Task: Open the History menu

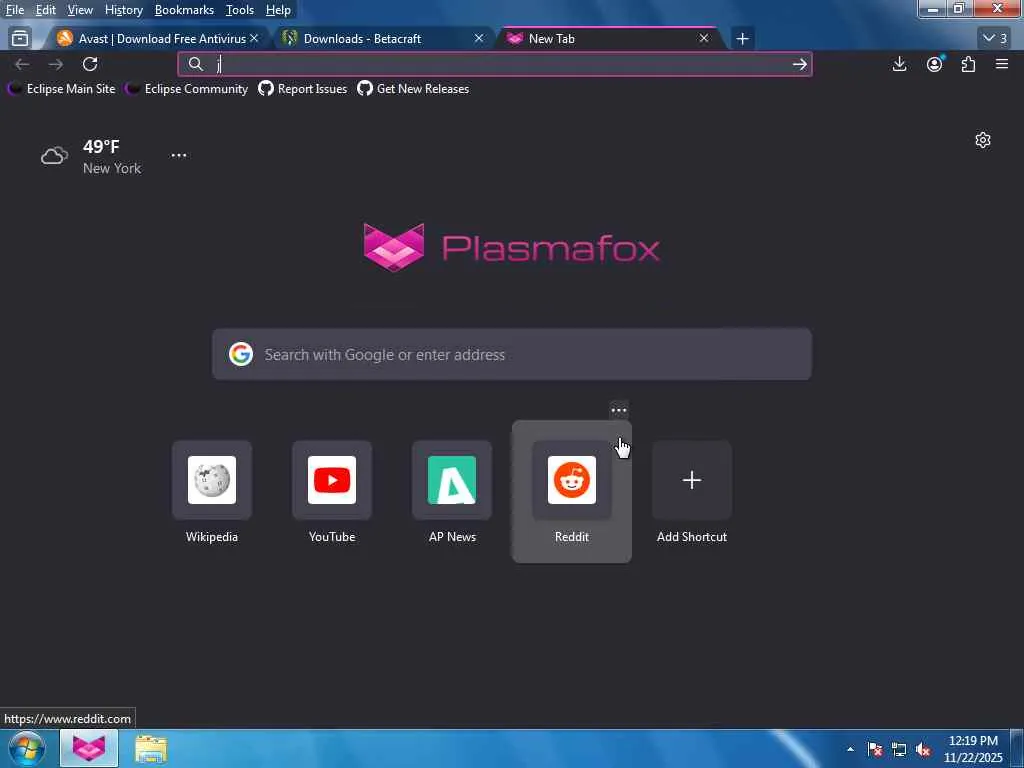Action: [123, 10]
